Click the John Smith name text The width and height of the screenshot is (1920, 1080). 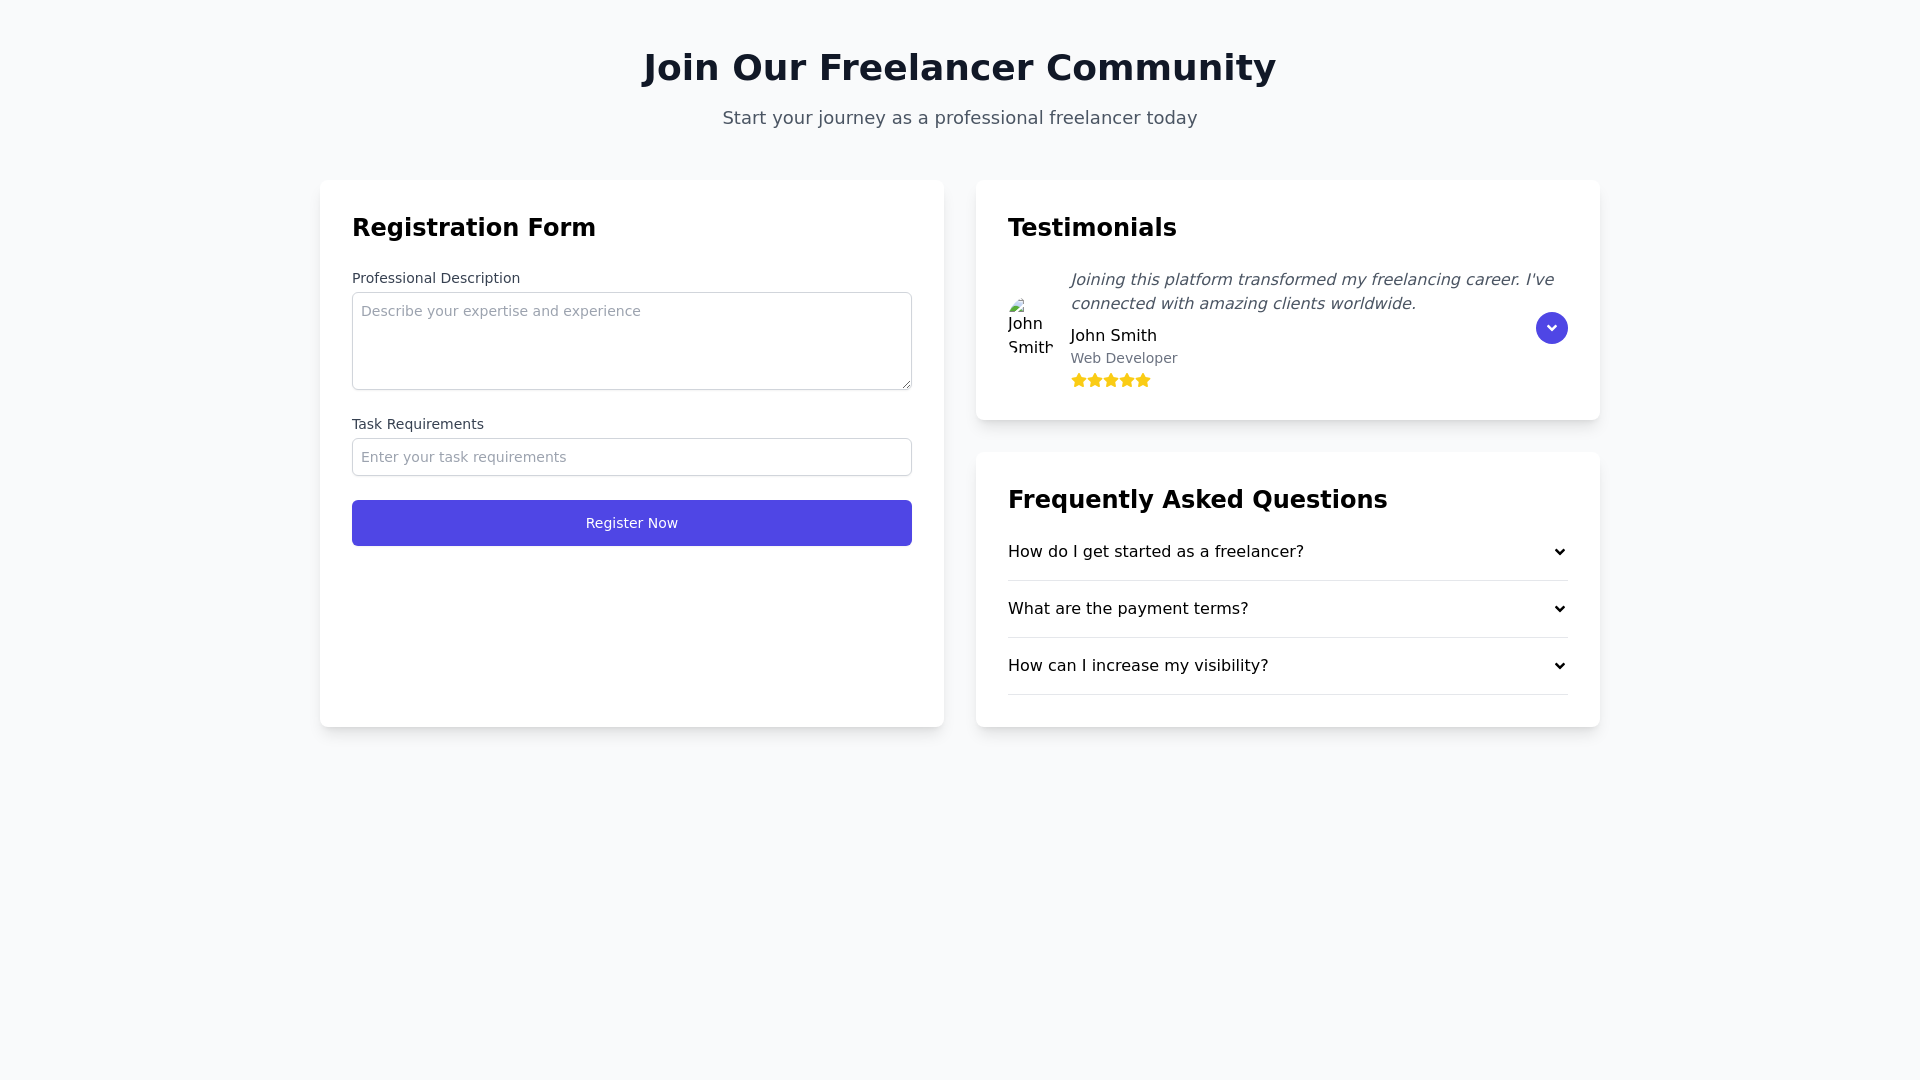click(x=1113, y=336)
